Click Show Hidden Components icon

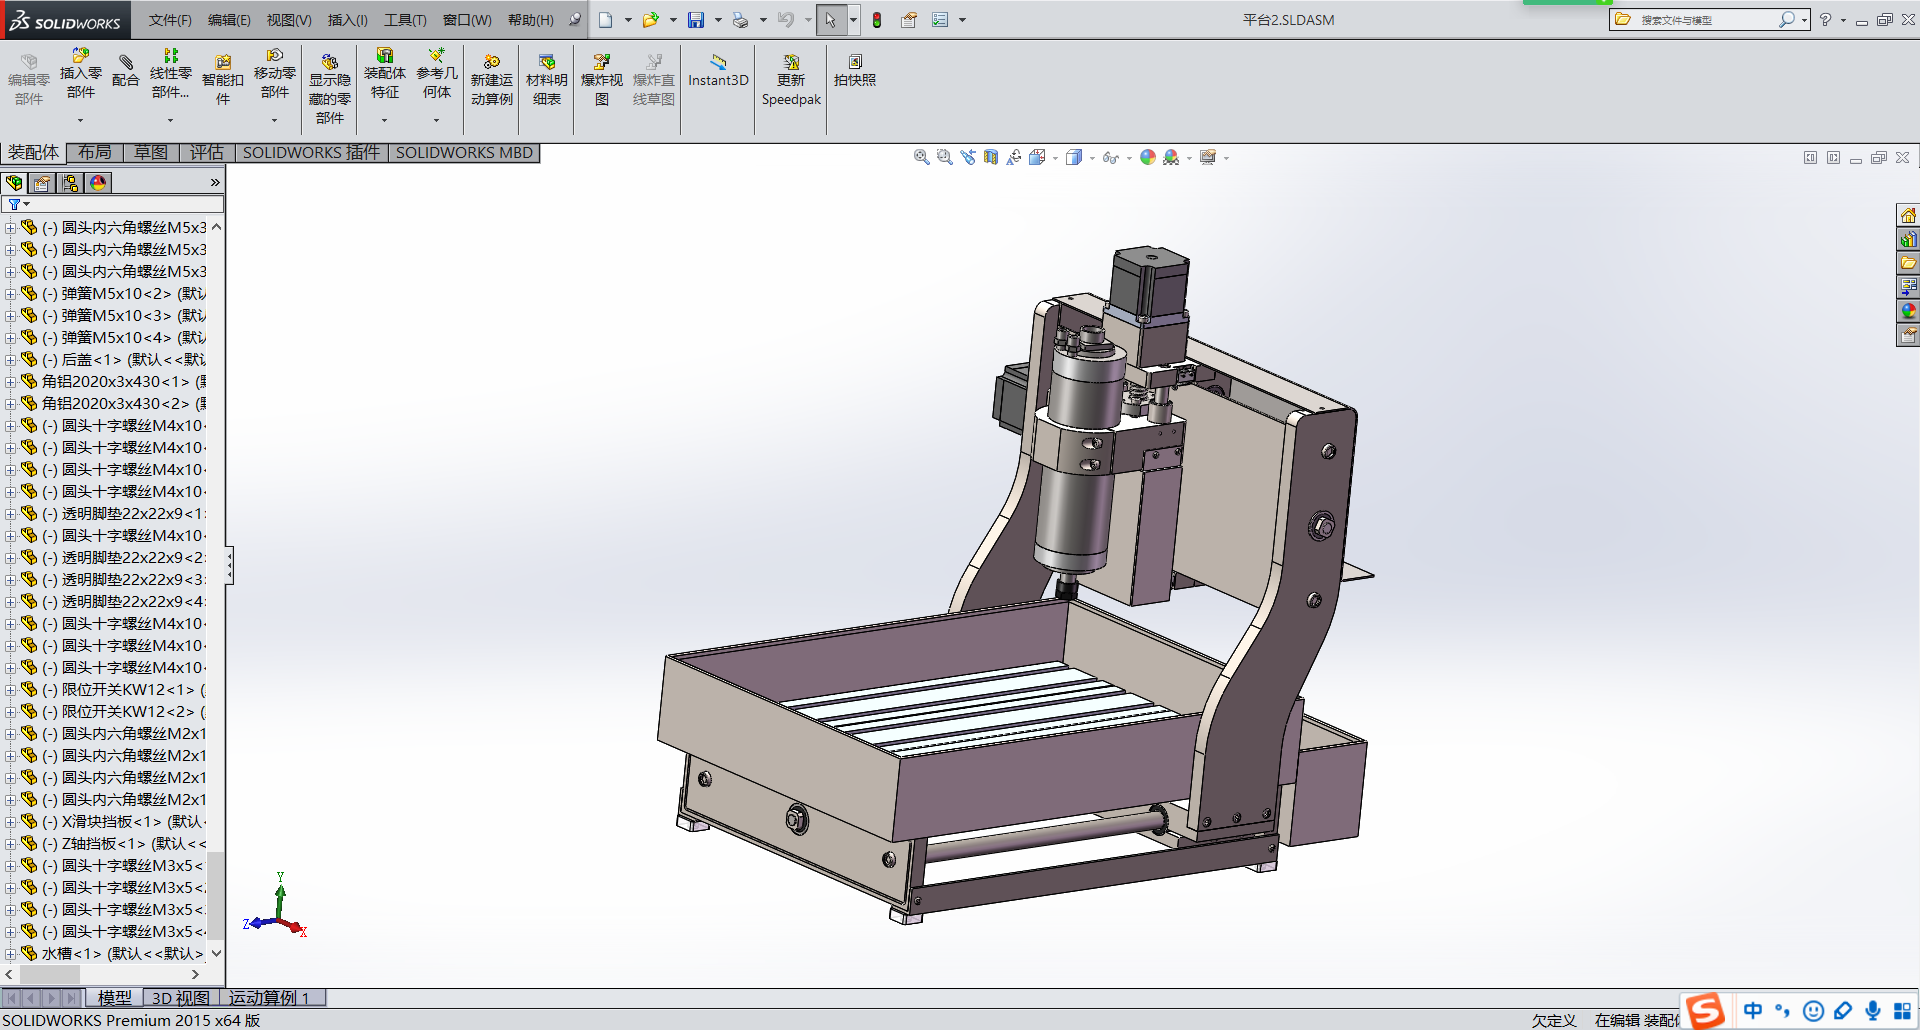tap(330, 89)
